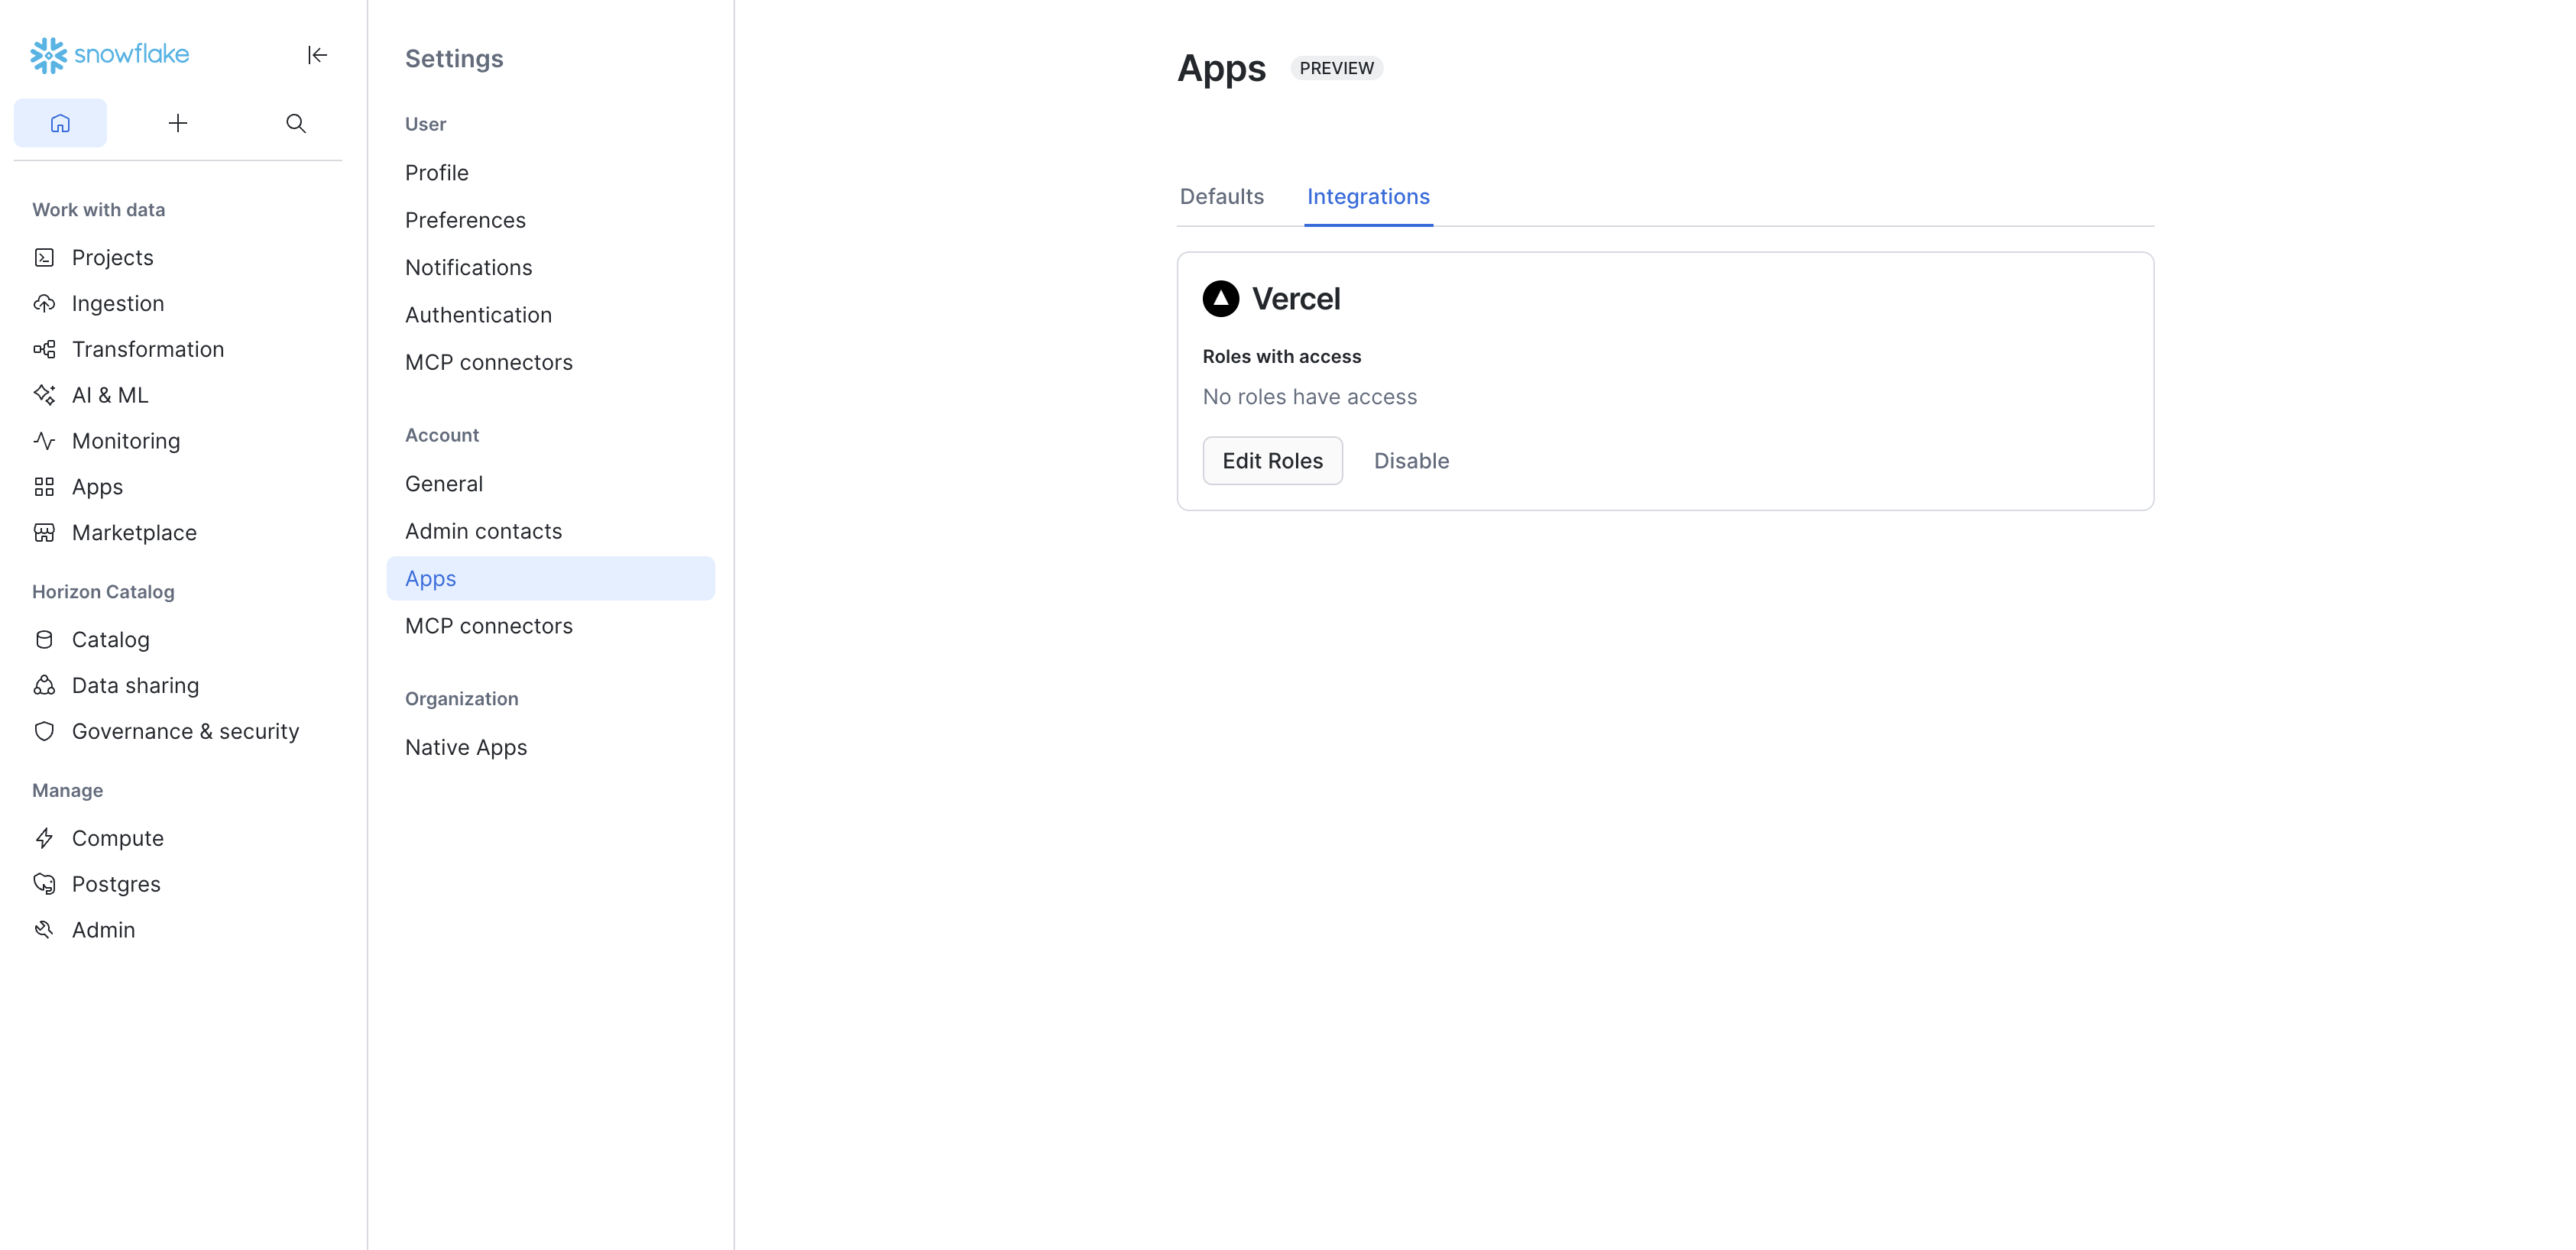The width and height of the screenshot is (2576, 1250).
Task: Click the plus create icon
Action: coord(178,123)
